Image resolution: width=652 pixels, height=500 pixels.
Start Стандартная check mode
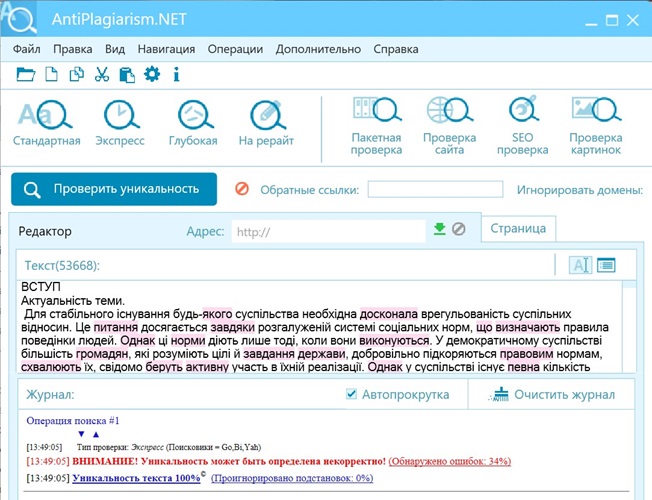46,124
